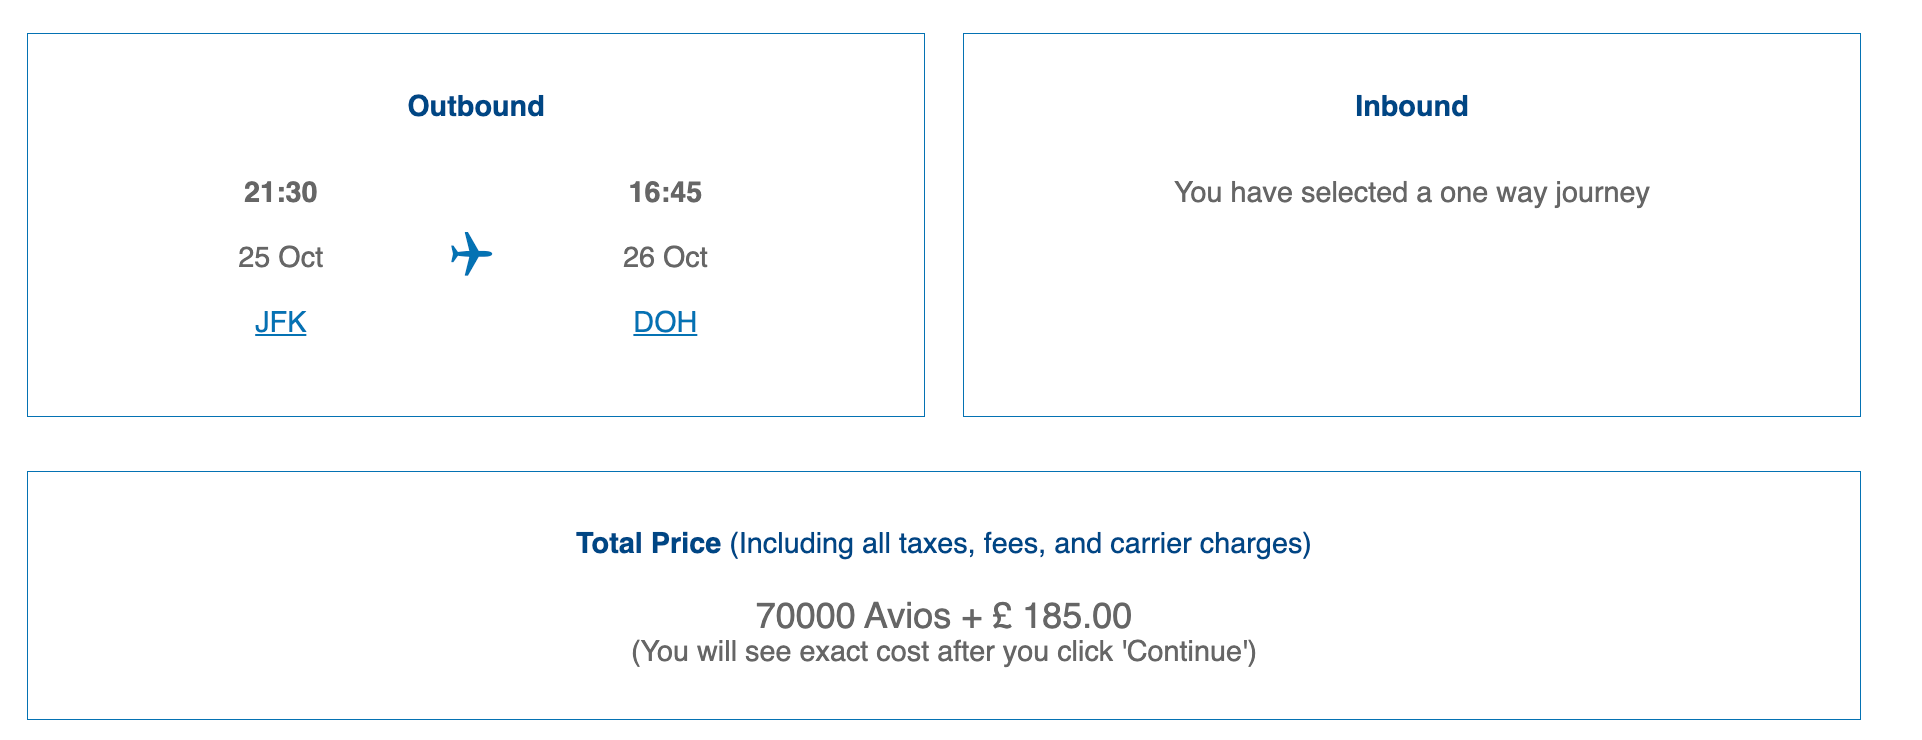Click the bold Total Price label
Screen dimensions: 1922x740
[648, 543]
